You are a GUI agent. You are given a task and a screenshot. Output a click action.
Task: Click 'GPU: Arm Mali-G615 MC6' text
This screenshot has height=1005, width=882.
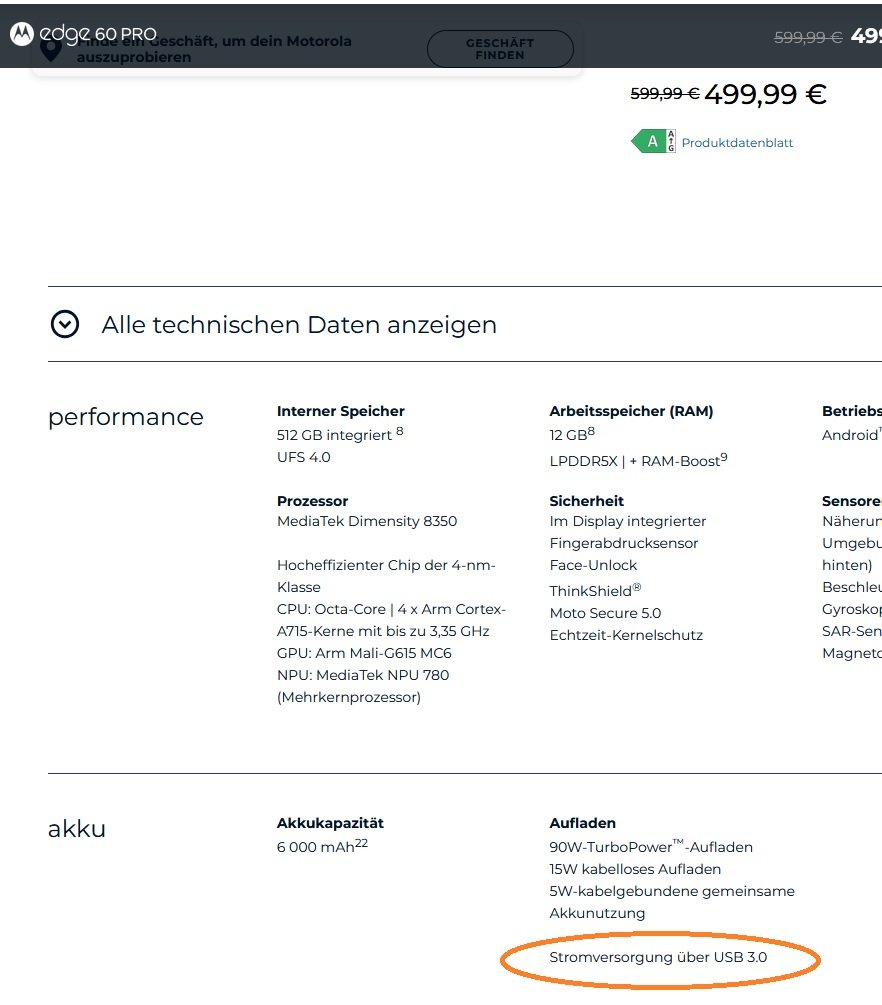click(364, 653)
